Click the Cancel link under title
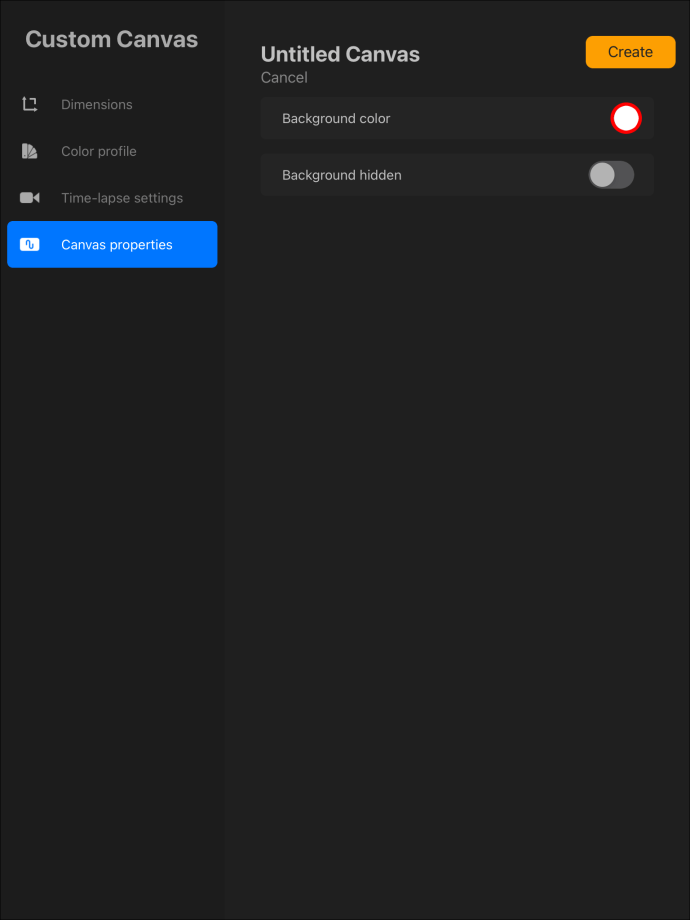The width and height of the screenshot is (690, 920). pos(284,77)
